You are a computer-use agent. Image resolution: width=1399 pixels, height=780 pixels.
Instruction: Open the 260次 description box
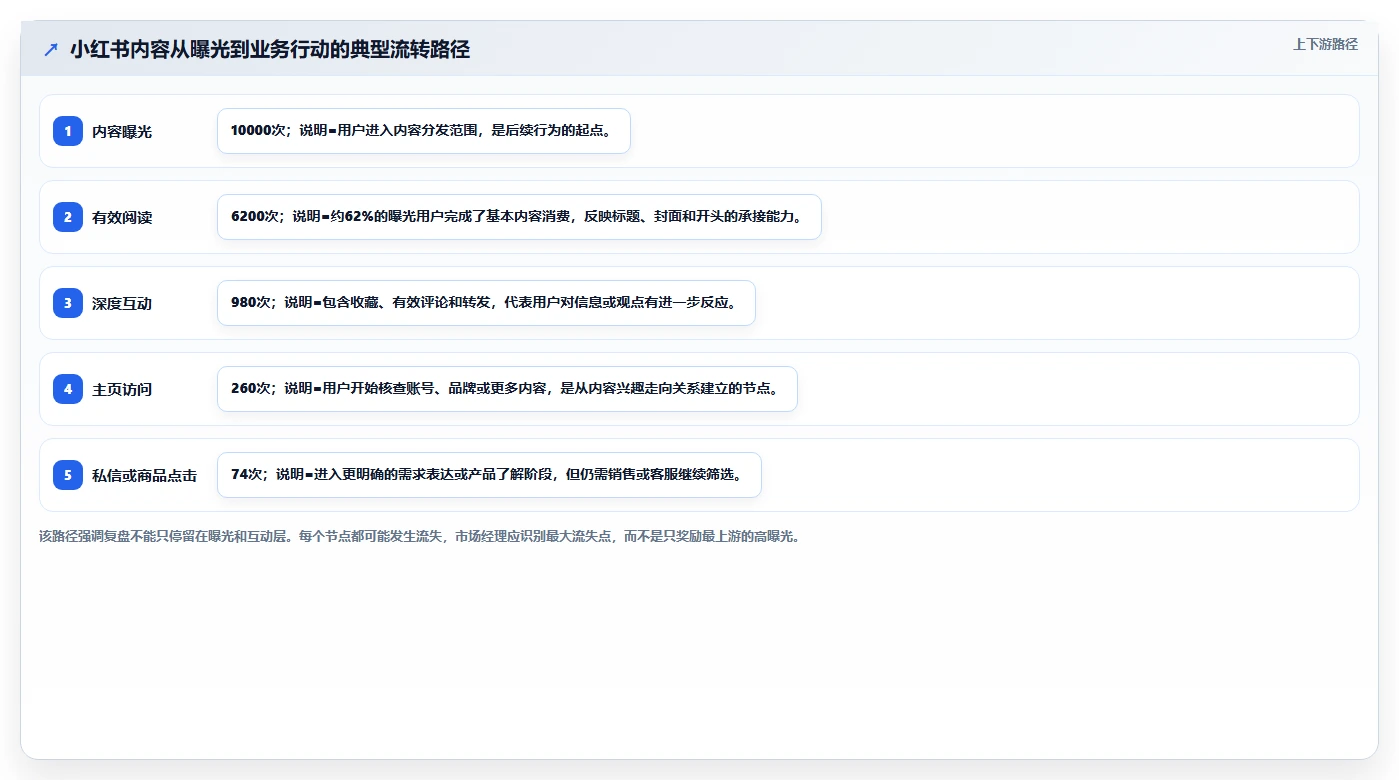point(507,389)
